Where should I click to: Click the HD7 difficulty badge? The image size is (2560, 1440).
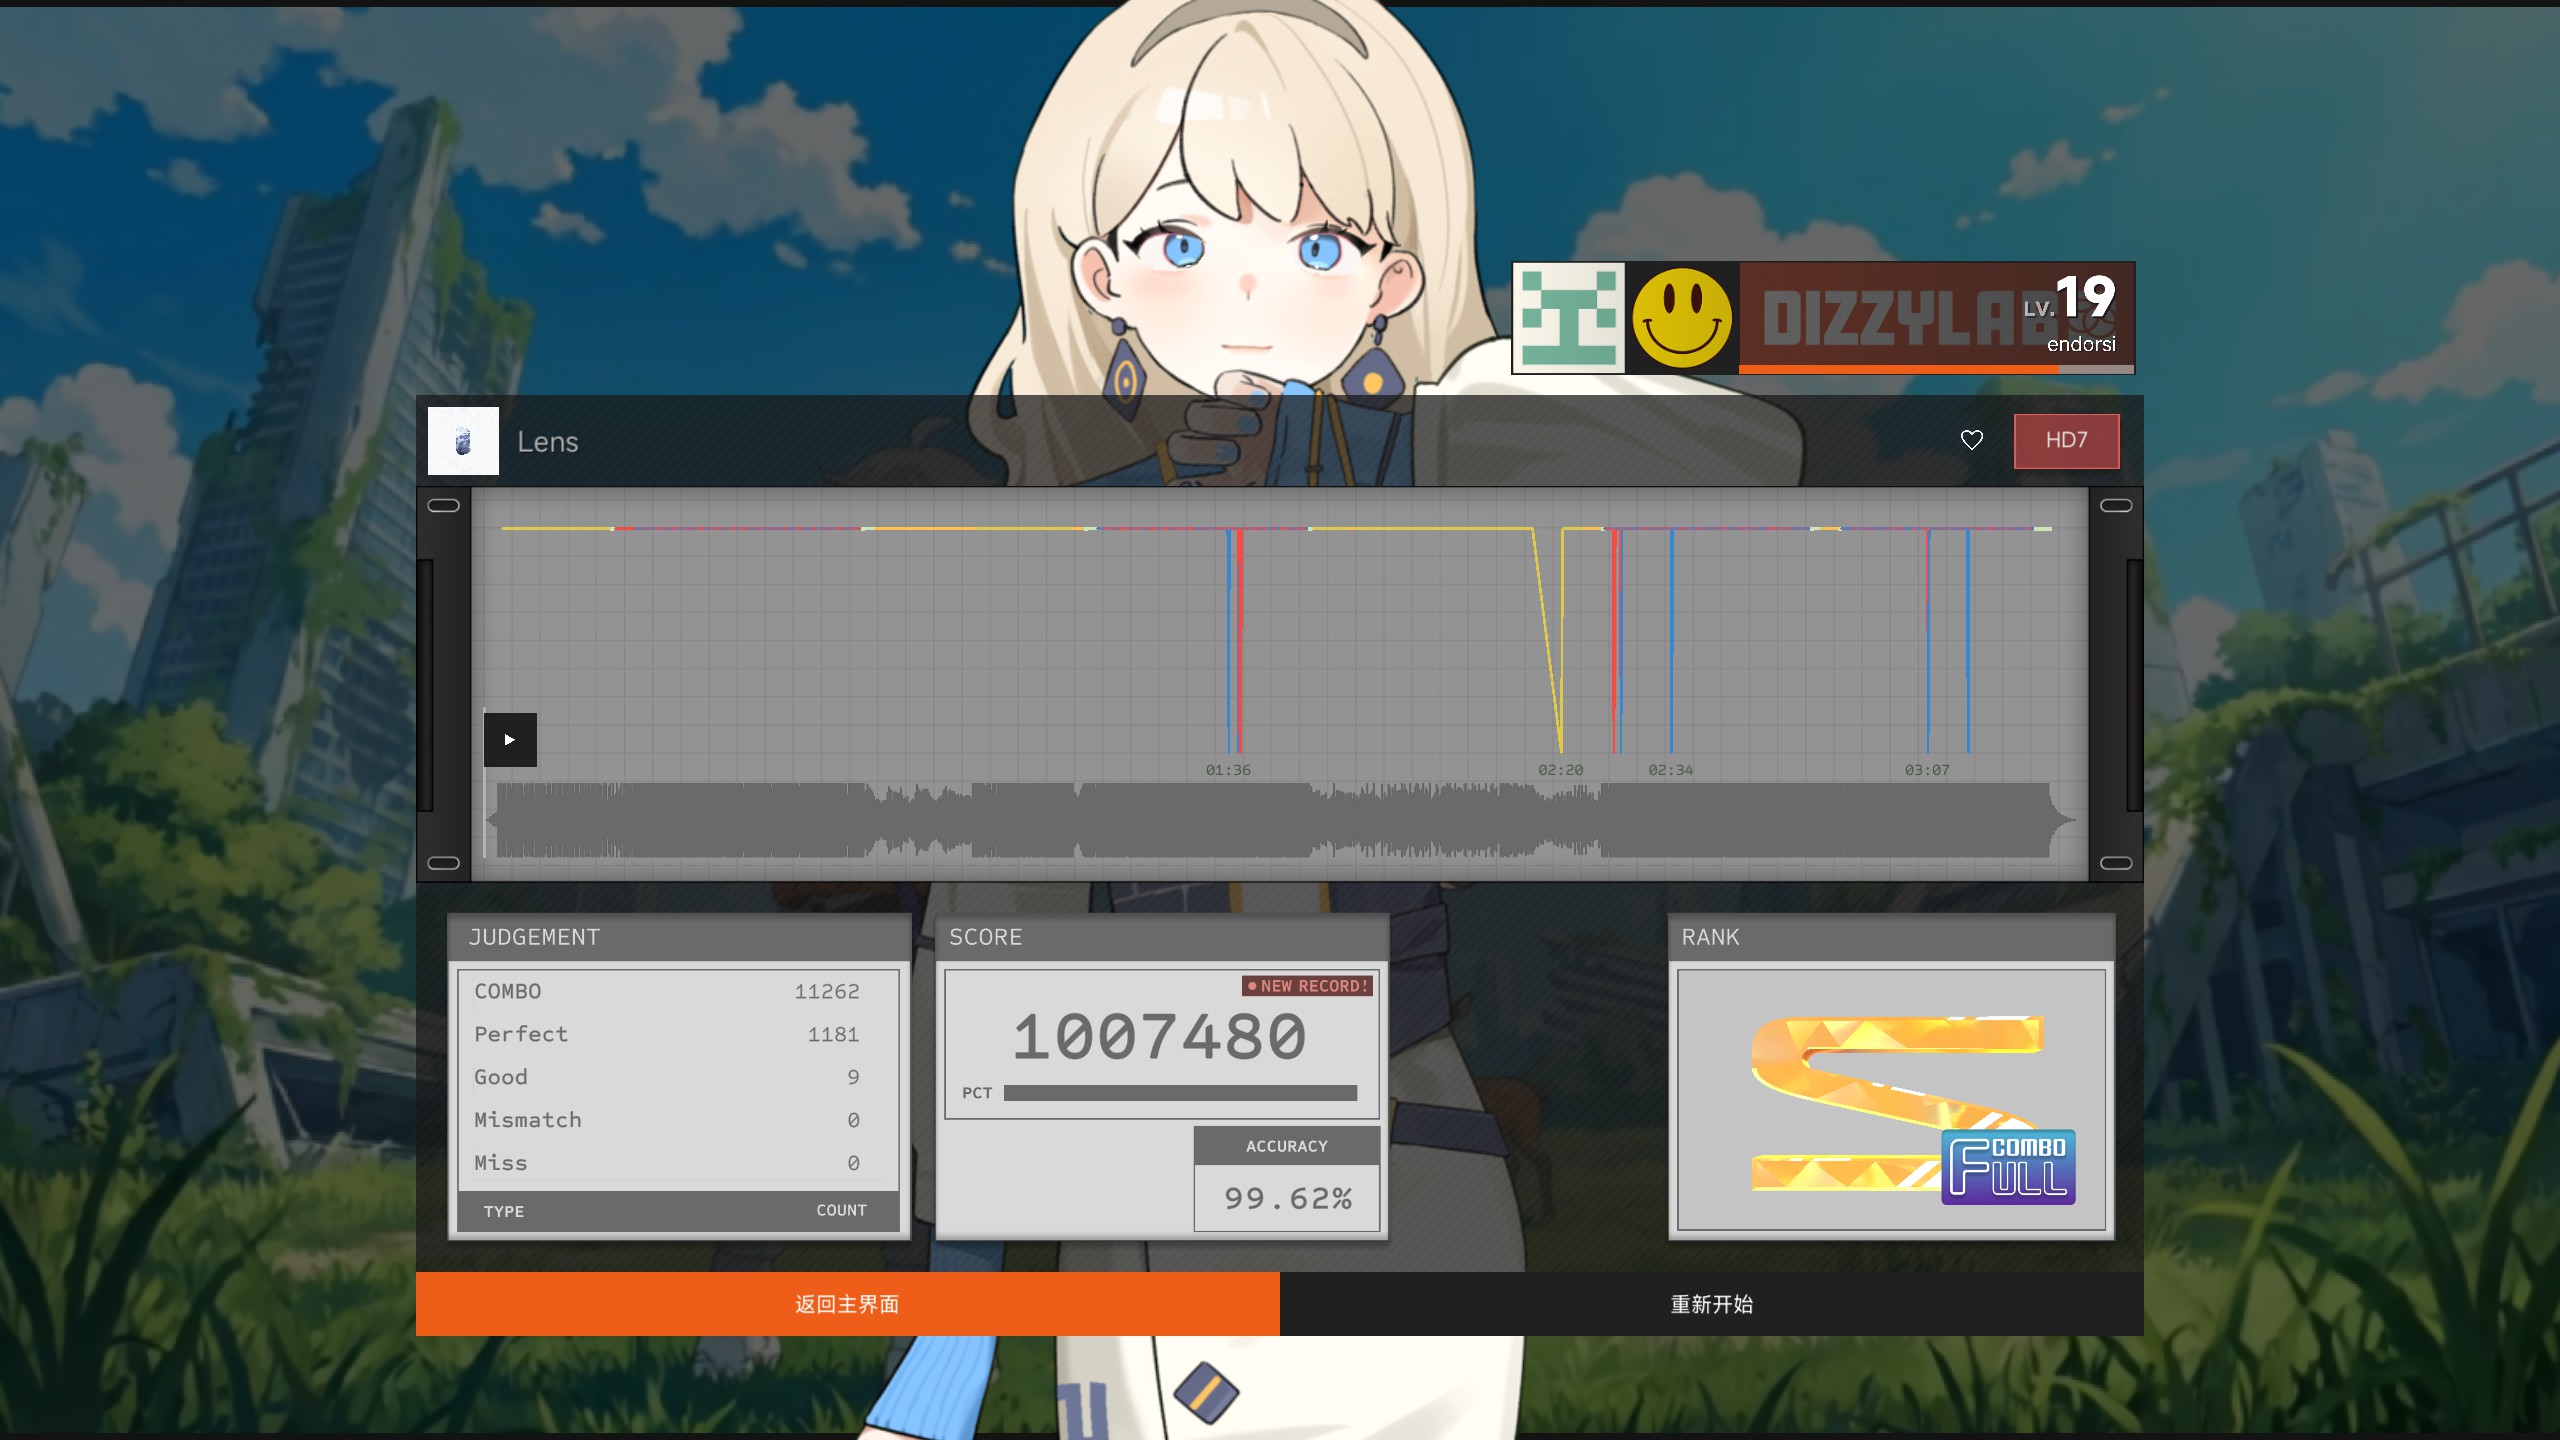[2066, 441]
